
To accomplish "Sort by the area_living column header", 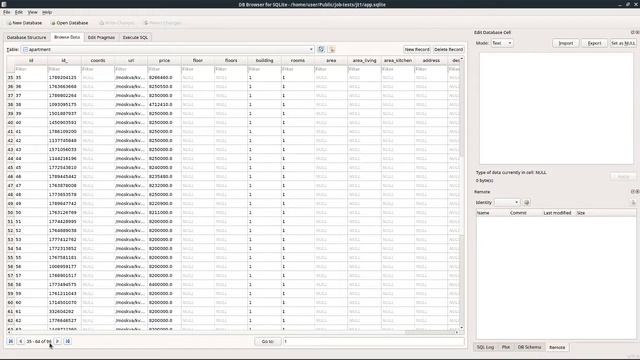I will [x=364, y=60].
